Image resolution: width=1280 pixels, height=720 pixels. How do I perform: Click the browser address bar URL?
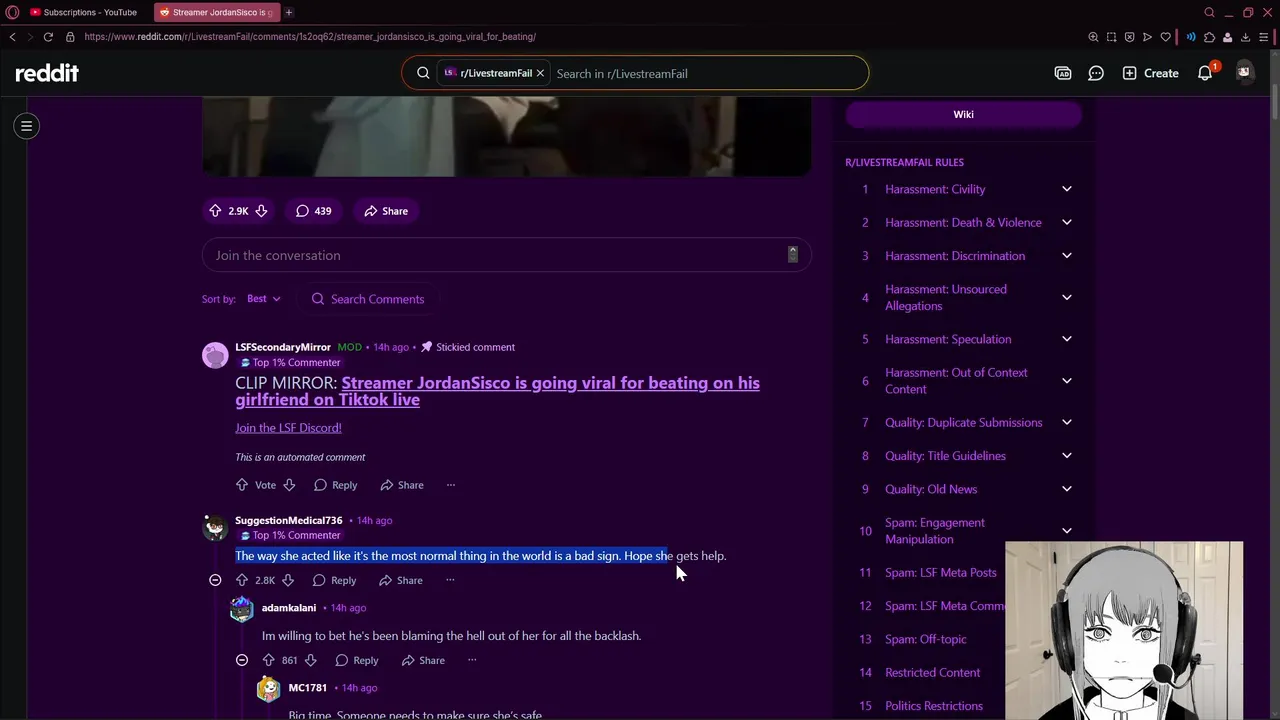tap(310, 37)
